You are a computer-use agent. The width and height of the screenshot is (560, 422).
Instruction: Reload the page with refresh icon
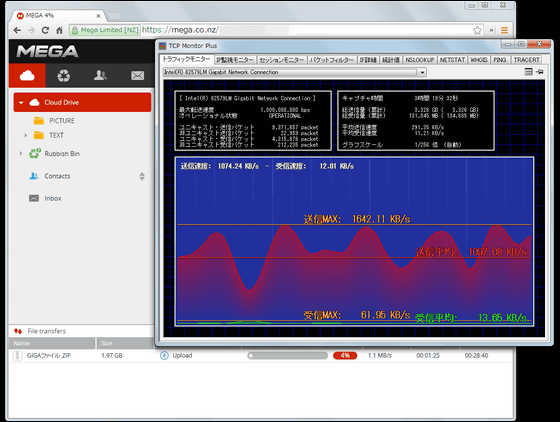pos(45,30)
